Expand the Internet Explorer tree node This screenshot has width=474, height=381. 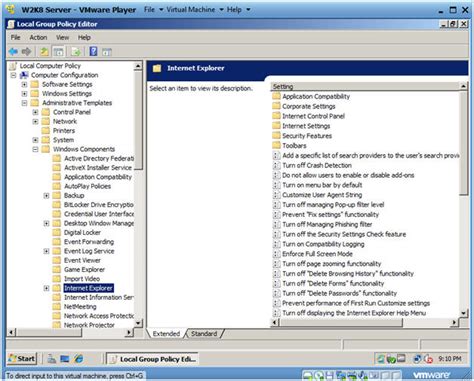[46, 288]
